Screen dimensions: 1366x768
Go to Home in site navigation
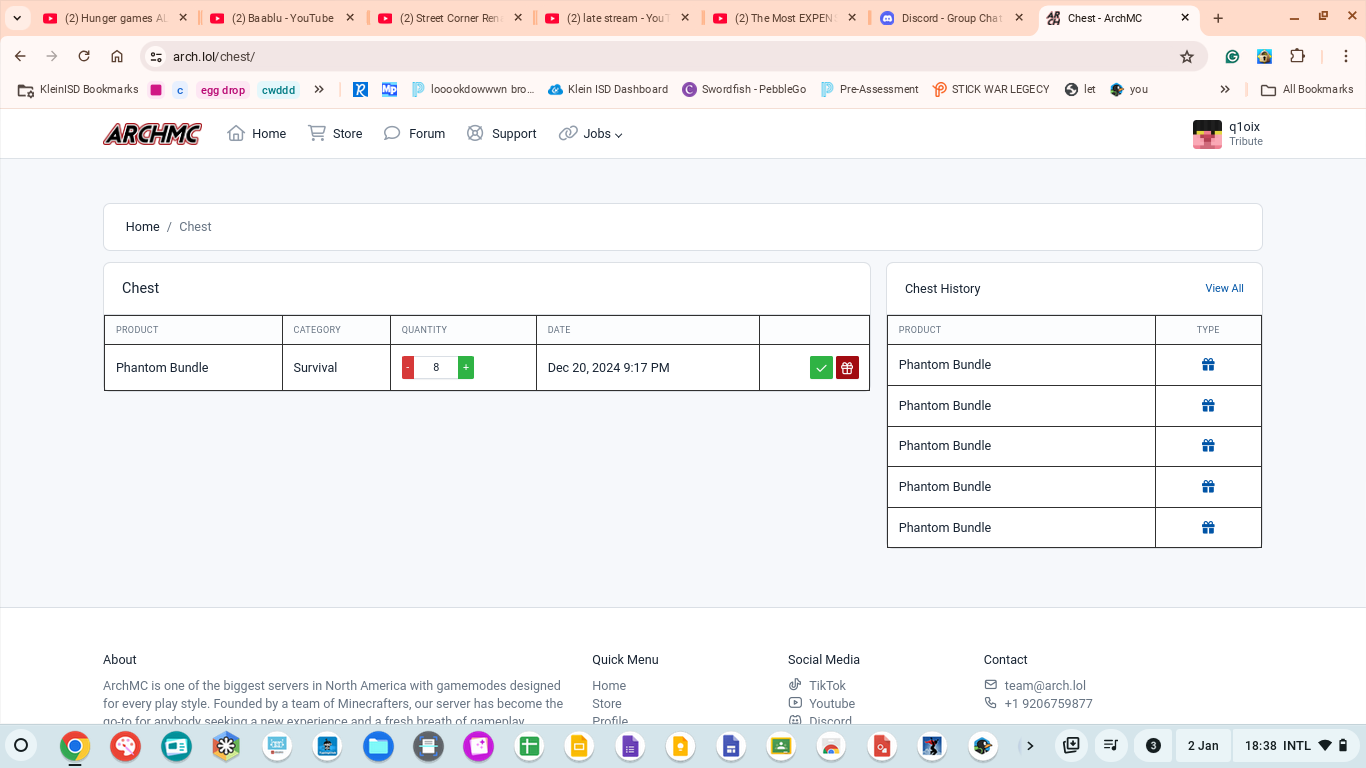click(257, 134)
